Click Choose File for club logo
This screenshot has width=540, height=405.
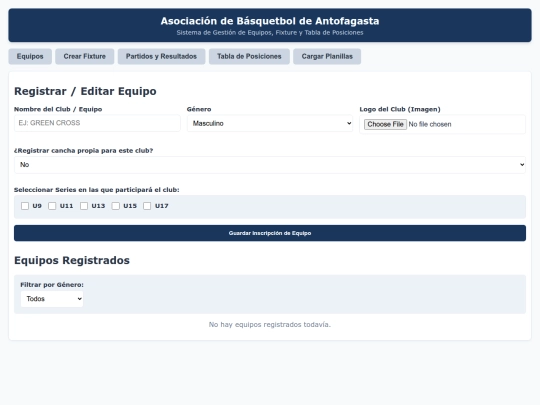coord(385,124)
